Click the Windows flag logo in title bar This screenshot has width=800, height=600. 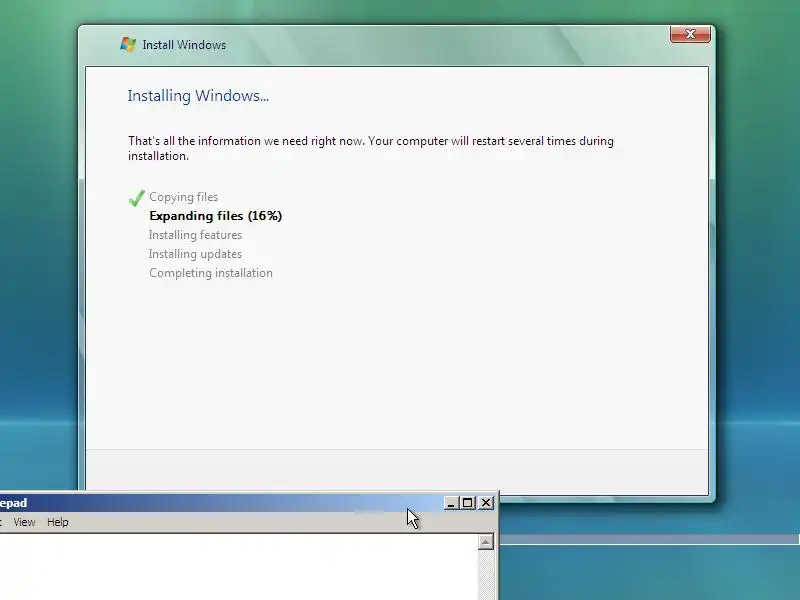128,44
